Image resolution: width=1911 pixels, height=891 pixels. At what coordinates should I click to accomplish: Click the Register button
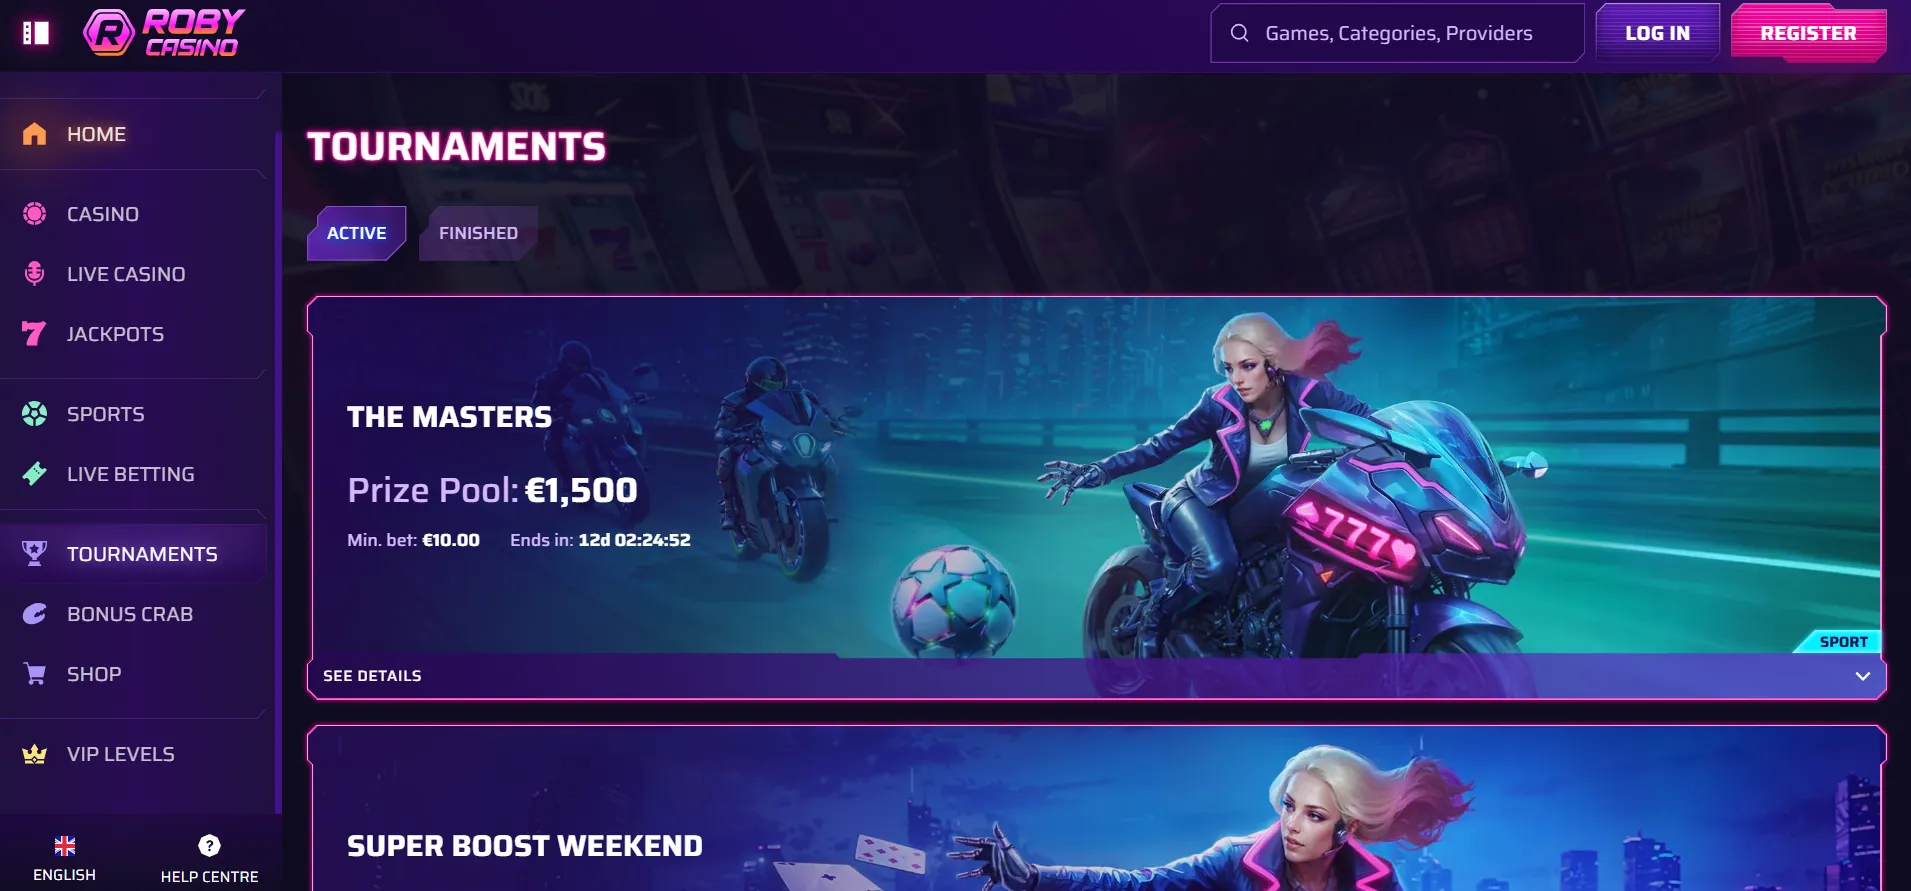pos(1808,33)
